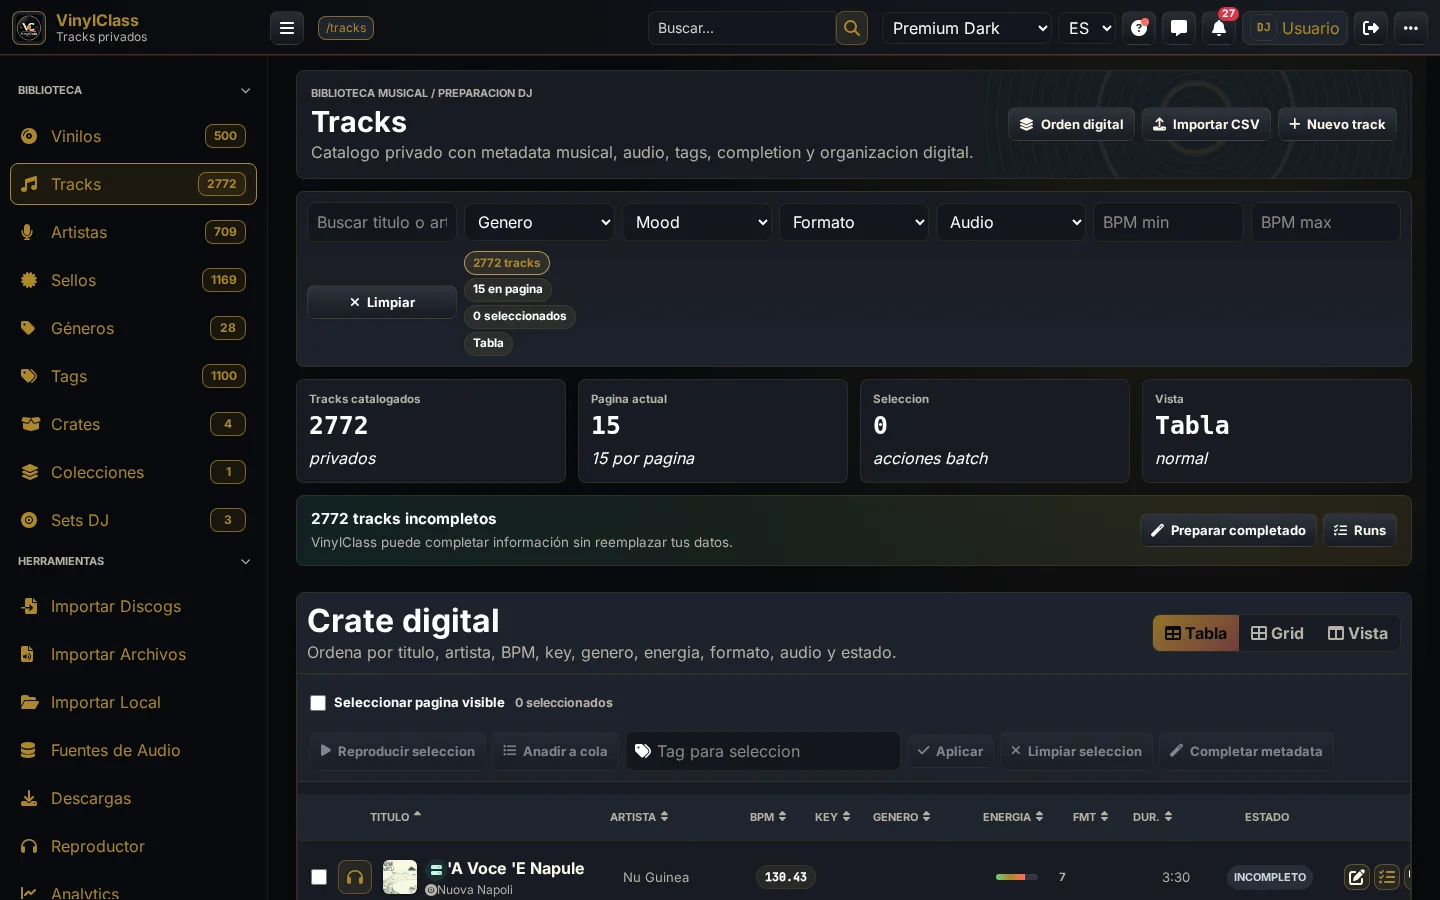Click the Completar metadata button

pos(1246,751)
